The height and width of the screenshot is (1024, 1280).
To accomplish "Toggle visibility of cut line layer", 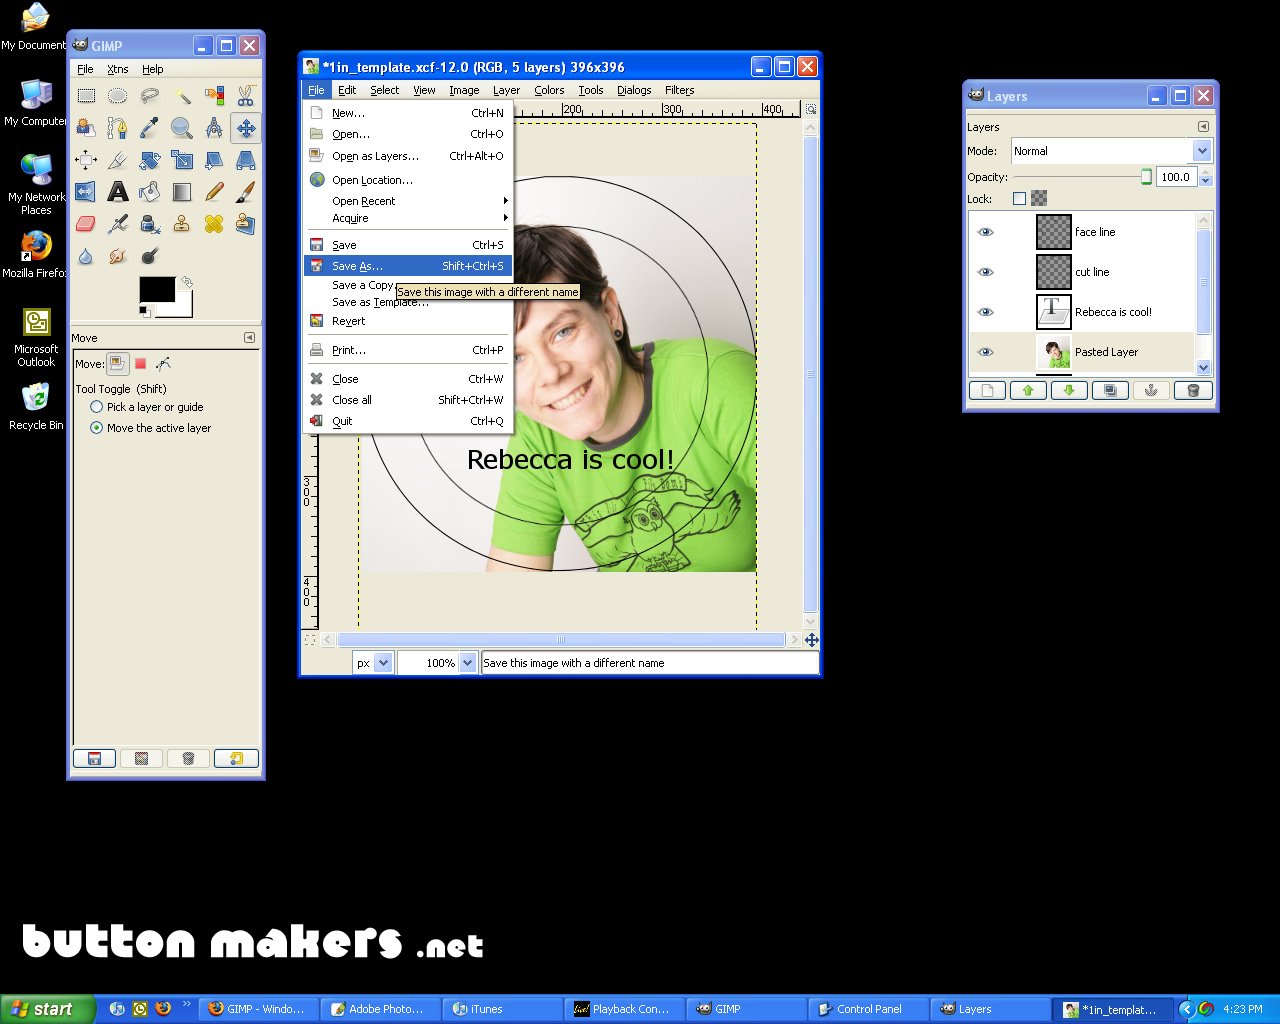I will pyautogui.click(x=986, y=272).
